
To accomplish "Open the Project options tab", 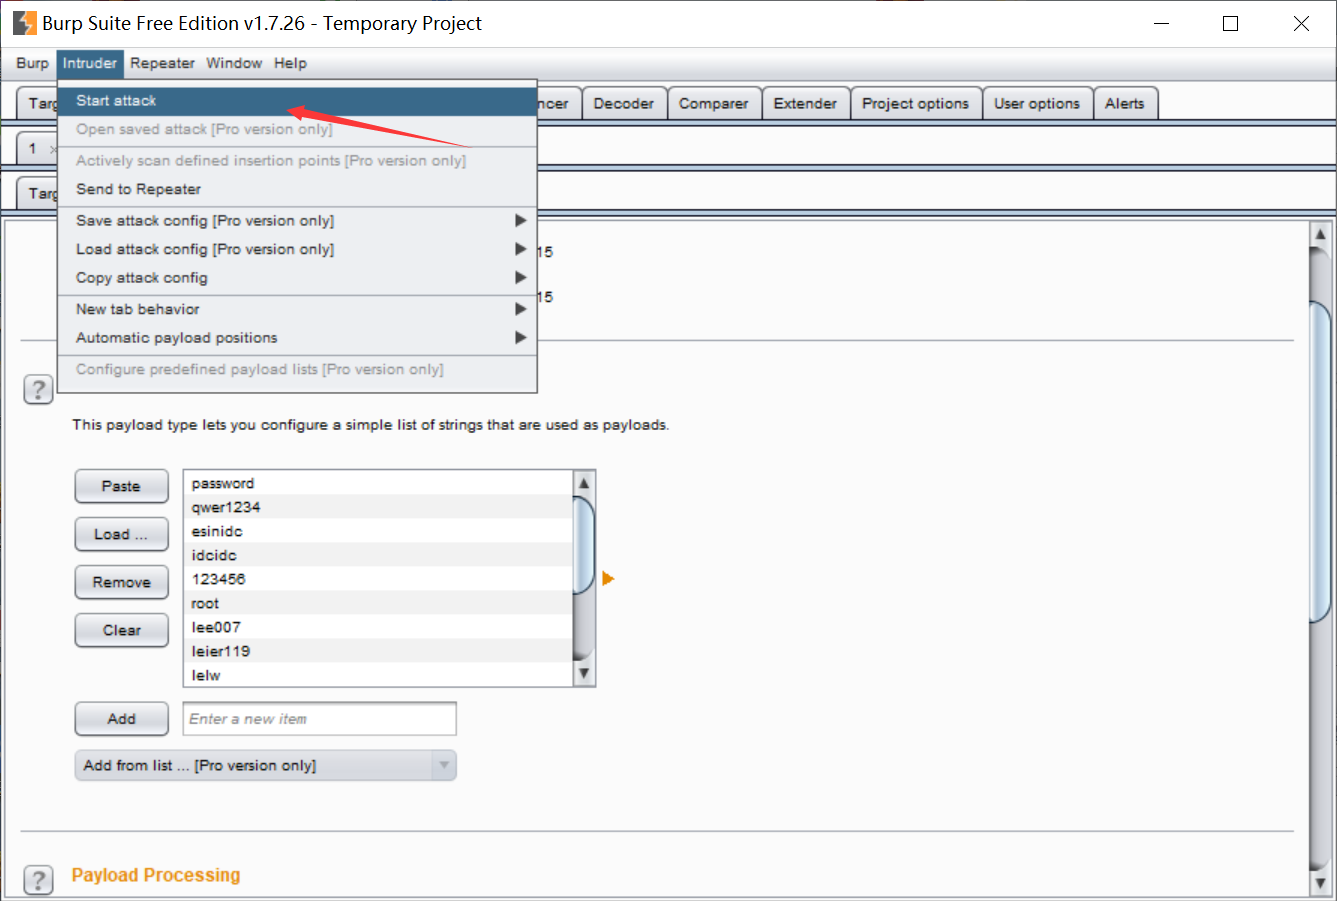I will (915, 103).
